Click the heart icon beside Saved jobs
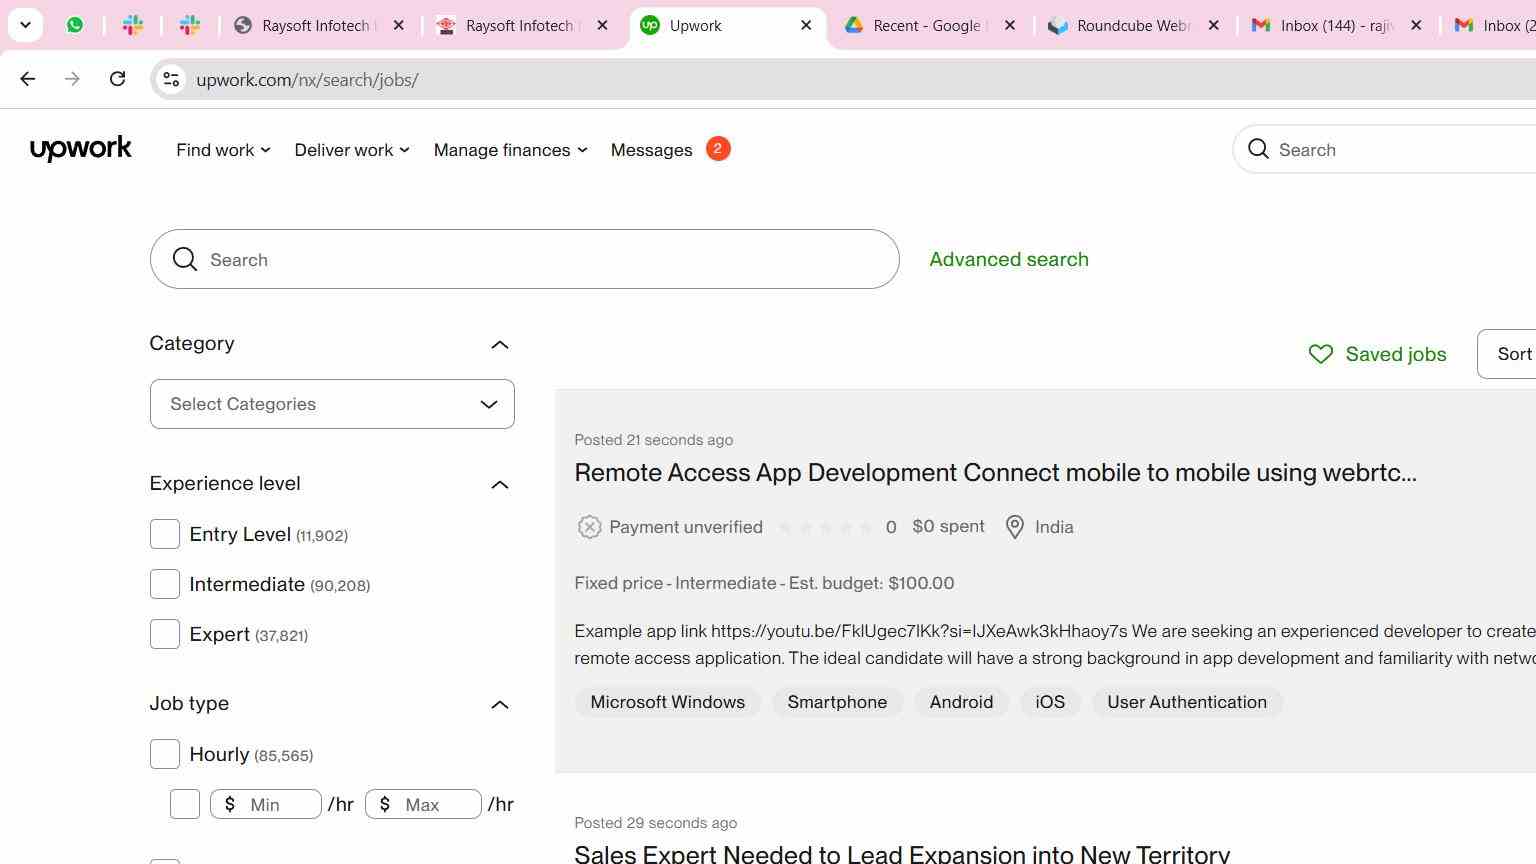Screen dimensions: 1536x864 (x=1321, y=354)
